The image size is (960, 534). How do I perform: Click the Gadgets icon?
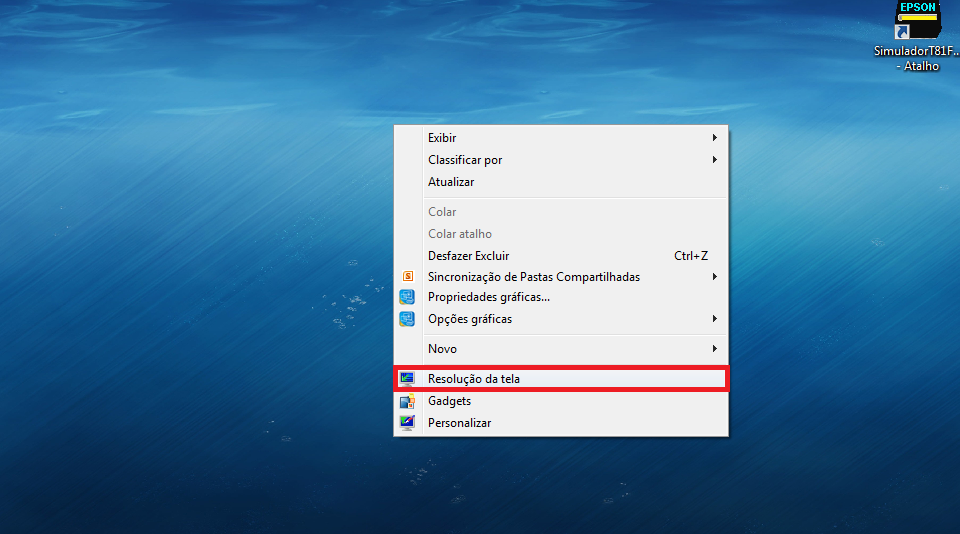(x=407, y=401)
